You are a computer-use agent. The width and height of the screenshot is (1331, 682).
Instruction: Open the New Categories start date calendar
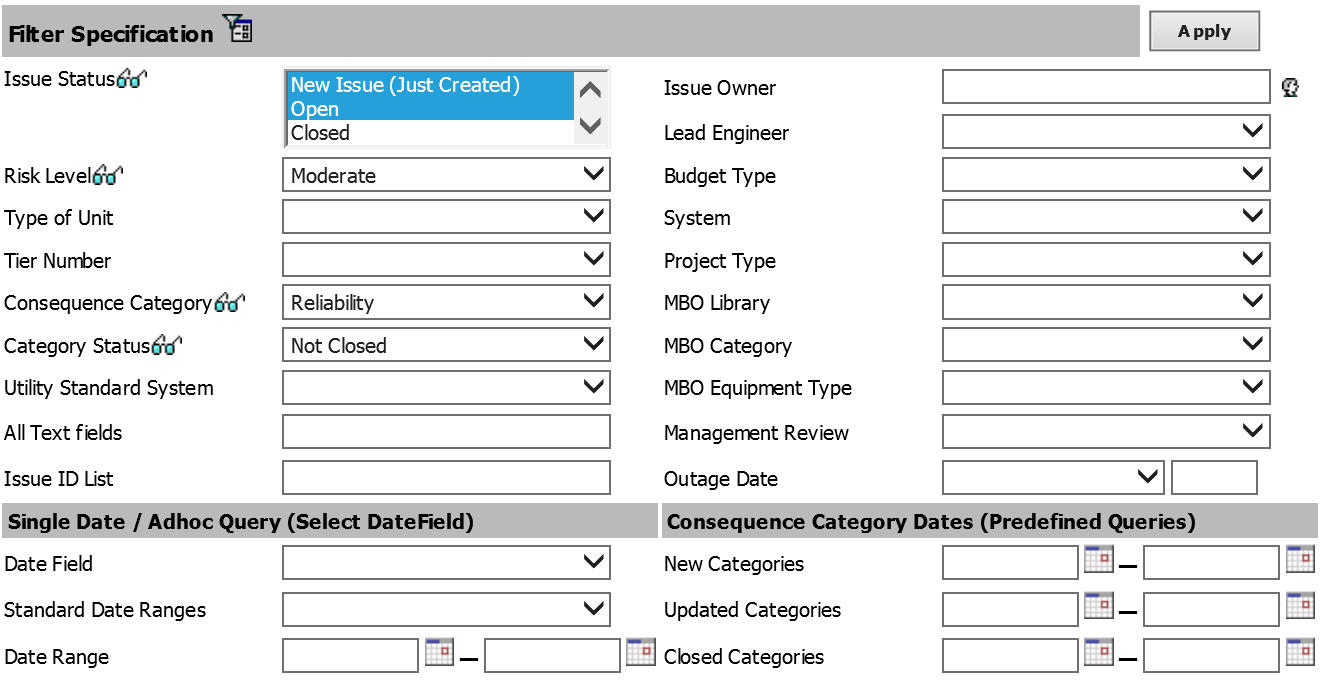pos(1099,559)
